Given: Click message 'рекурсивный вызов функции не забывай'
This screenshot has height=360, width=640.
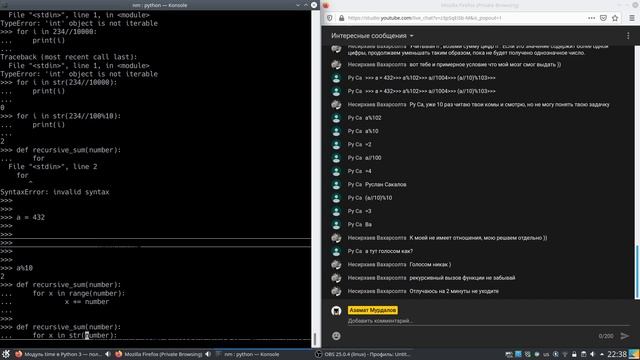Looking at the screenshot, I should point(462,278).
